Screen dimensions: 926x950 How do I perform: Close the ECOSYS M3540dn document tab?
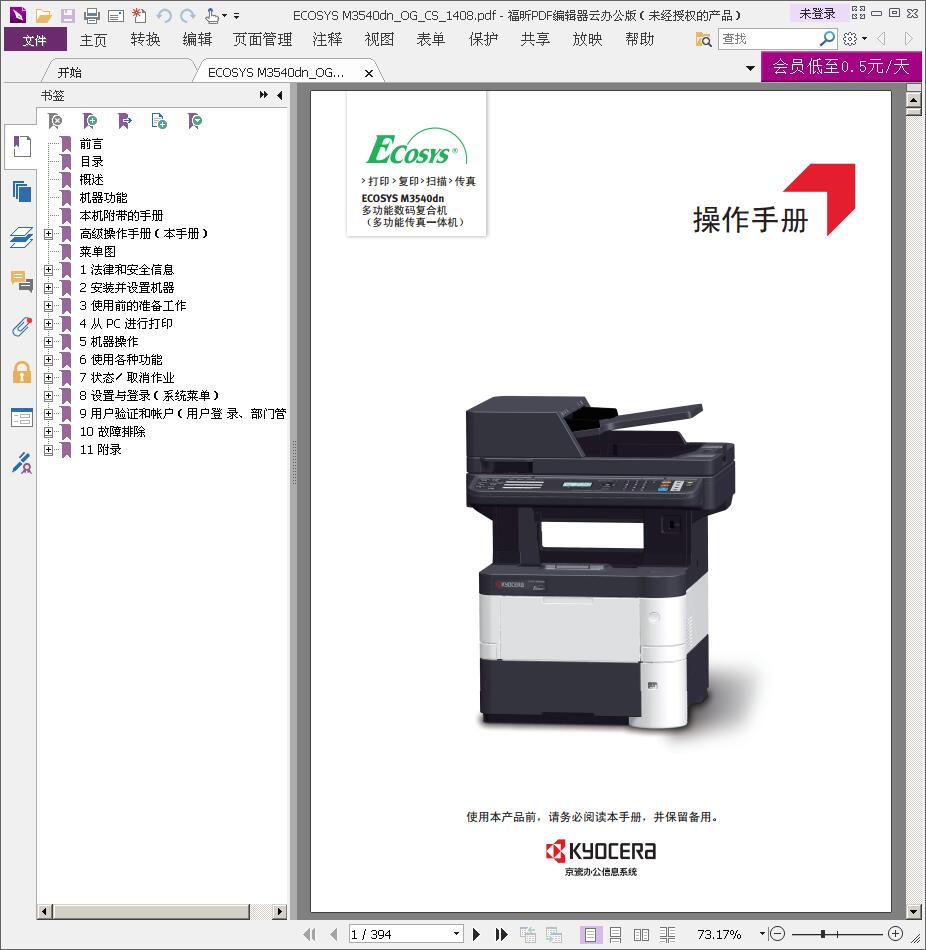point(368,73)
